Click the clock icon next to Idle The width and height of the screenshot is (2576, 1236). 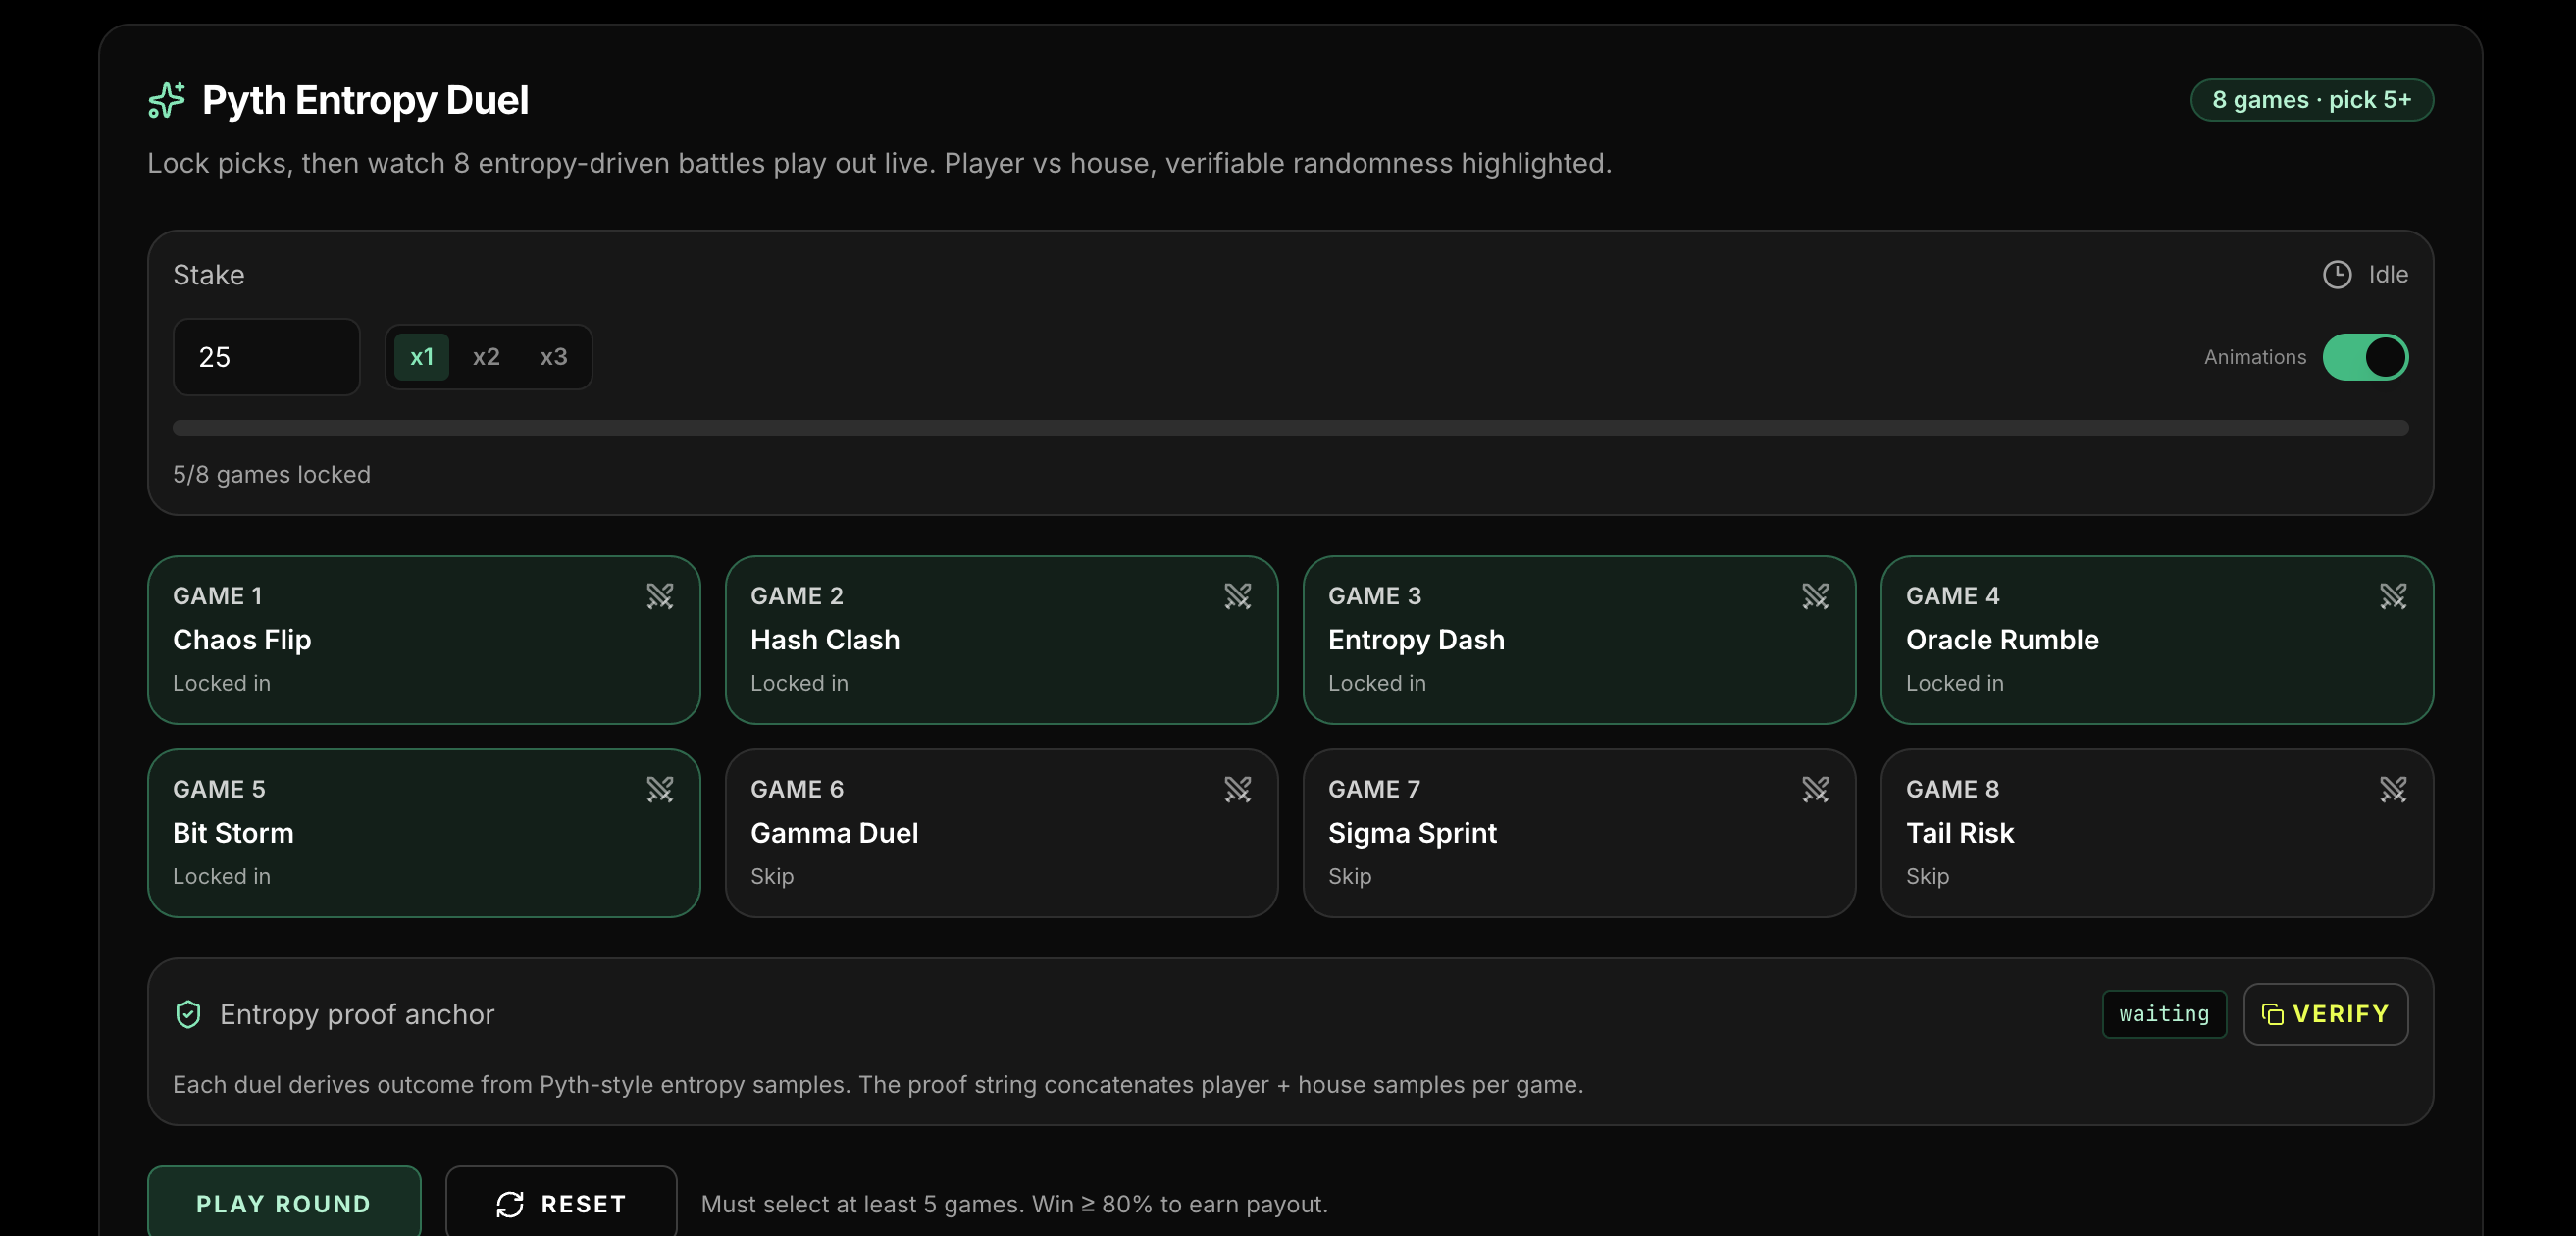[2336, 274]
